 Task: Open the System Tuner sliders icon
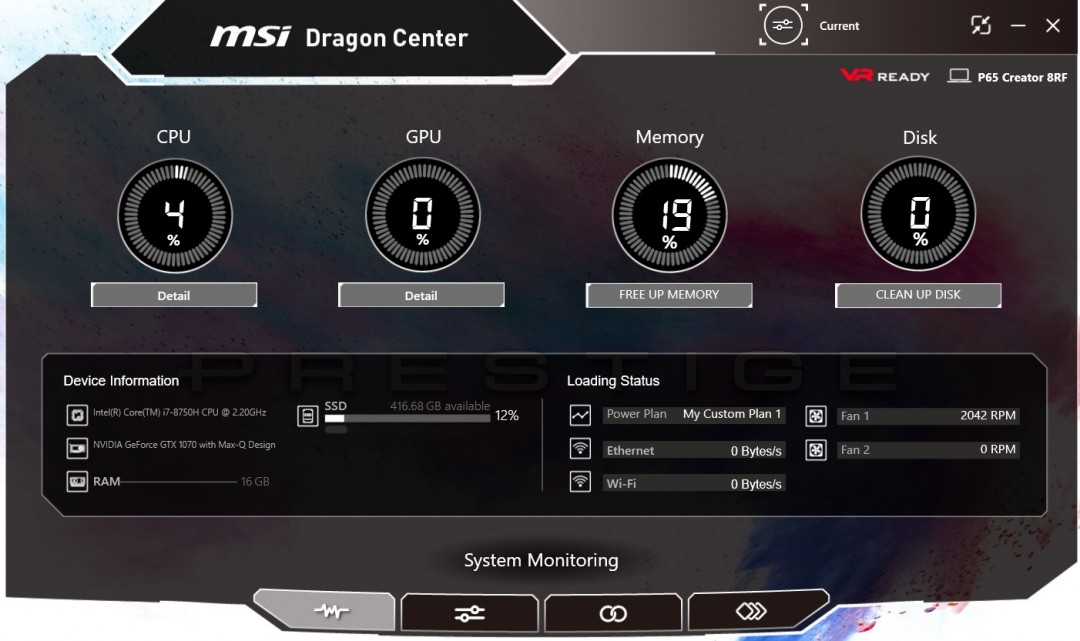pyautogui.click(x=469, y=610)
